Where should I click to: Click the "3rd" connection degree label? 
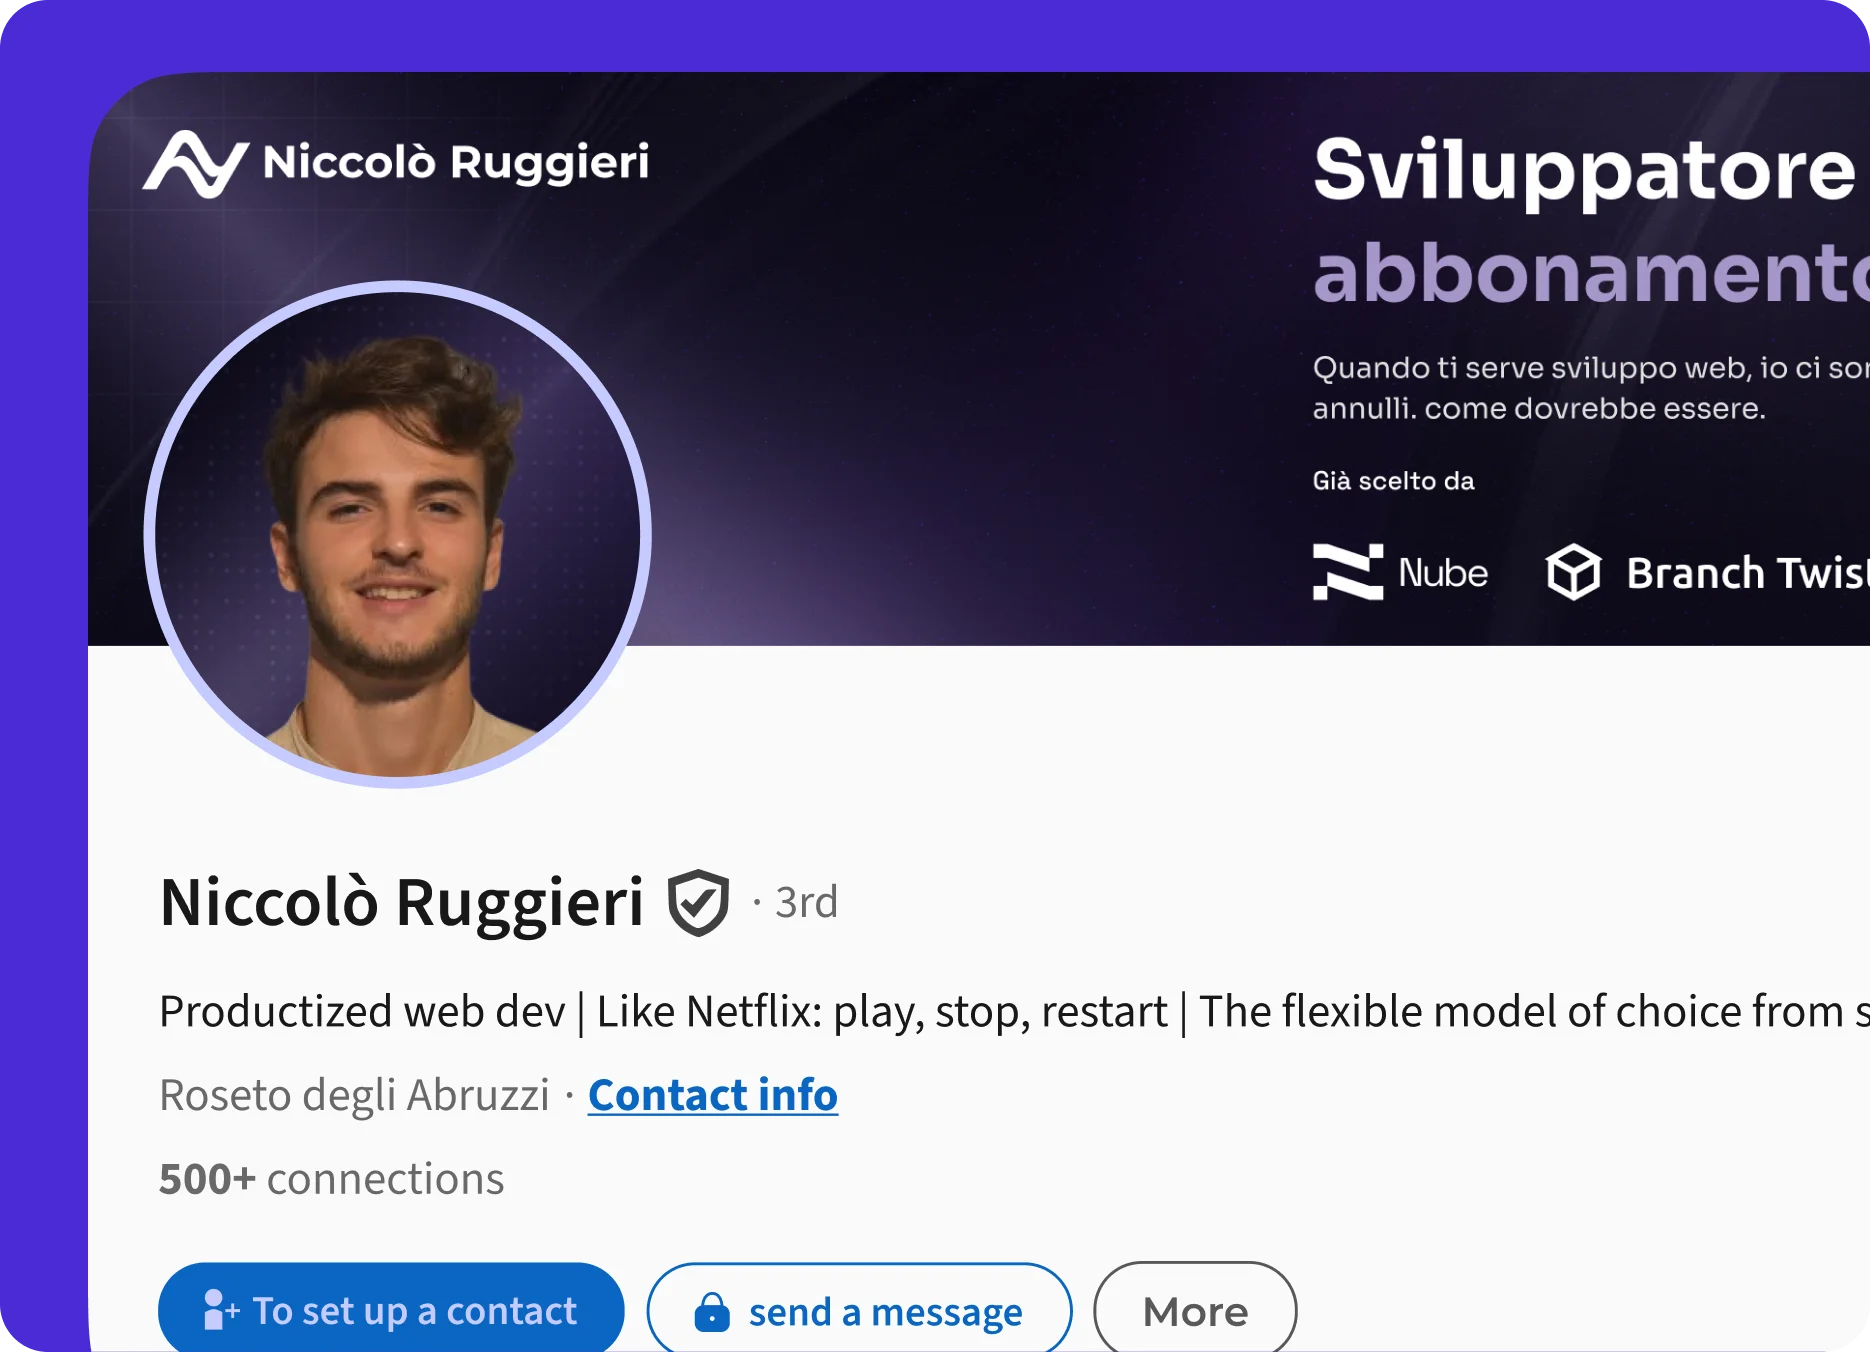[806, 902]
